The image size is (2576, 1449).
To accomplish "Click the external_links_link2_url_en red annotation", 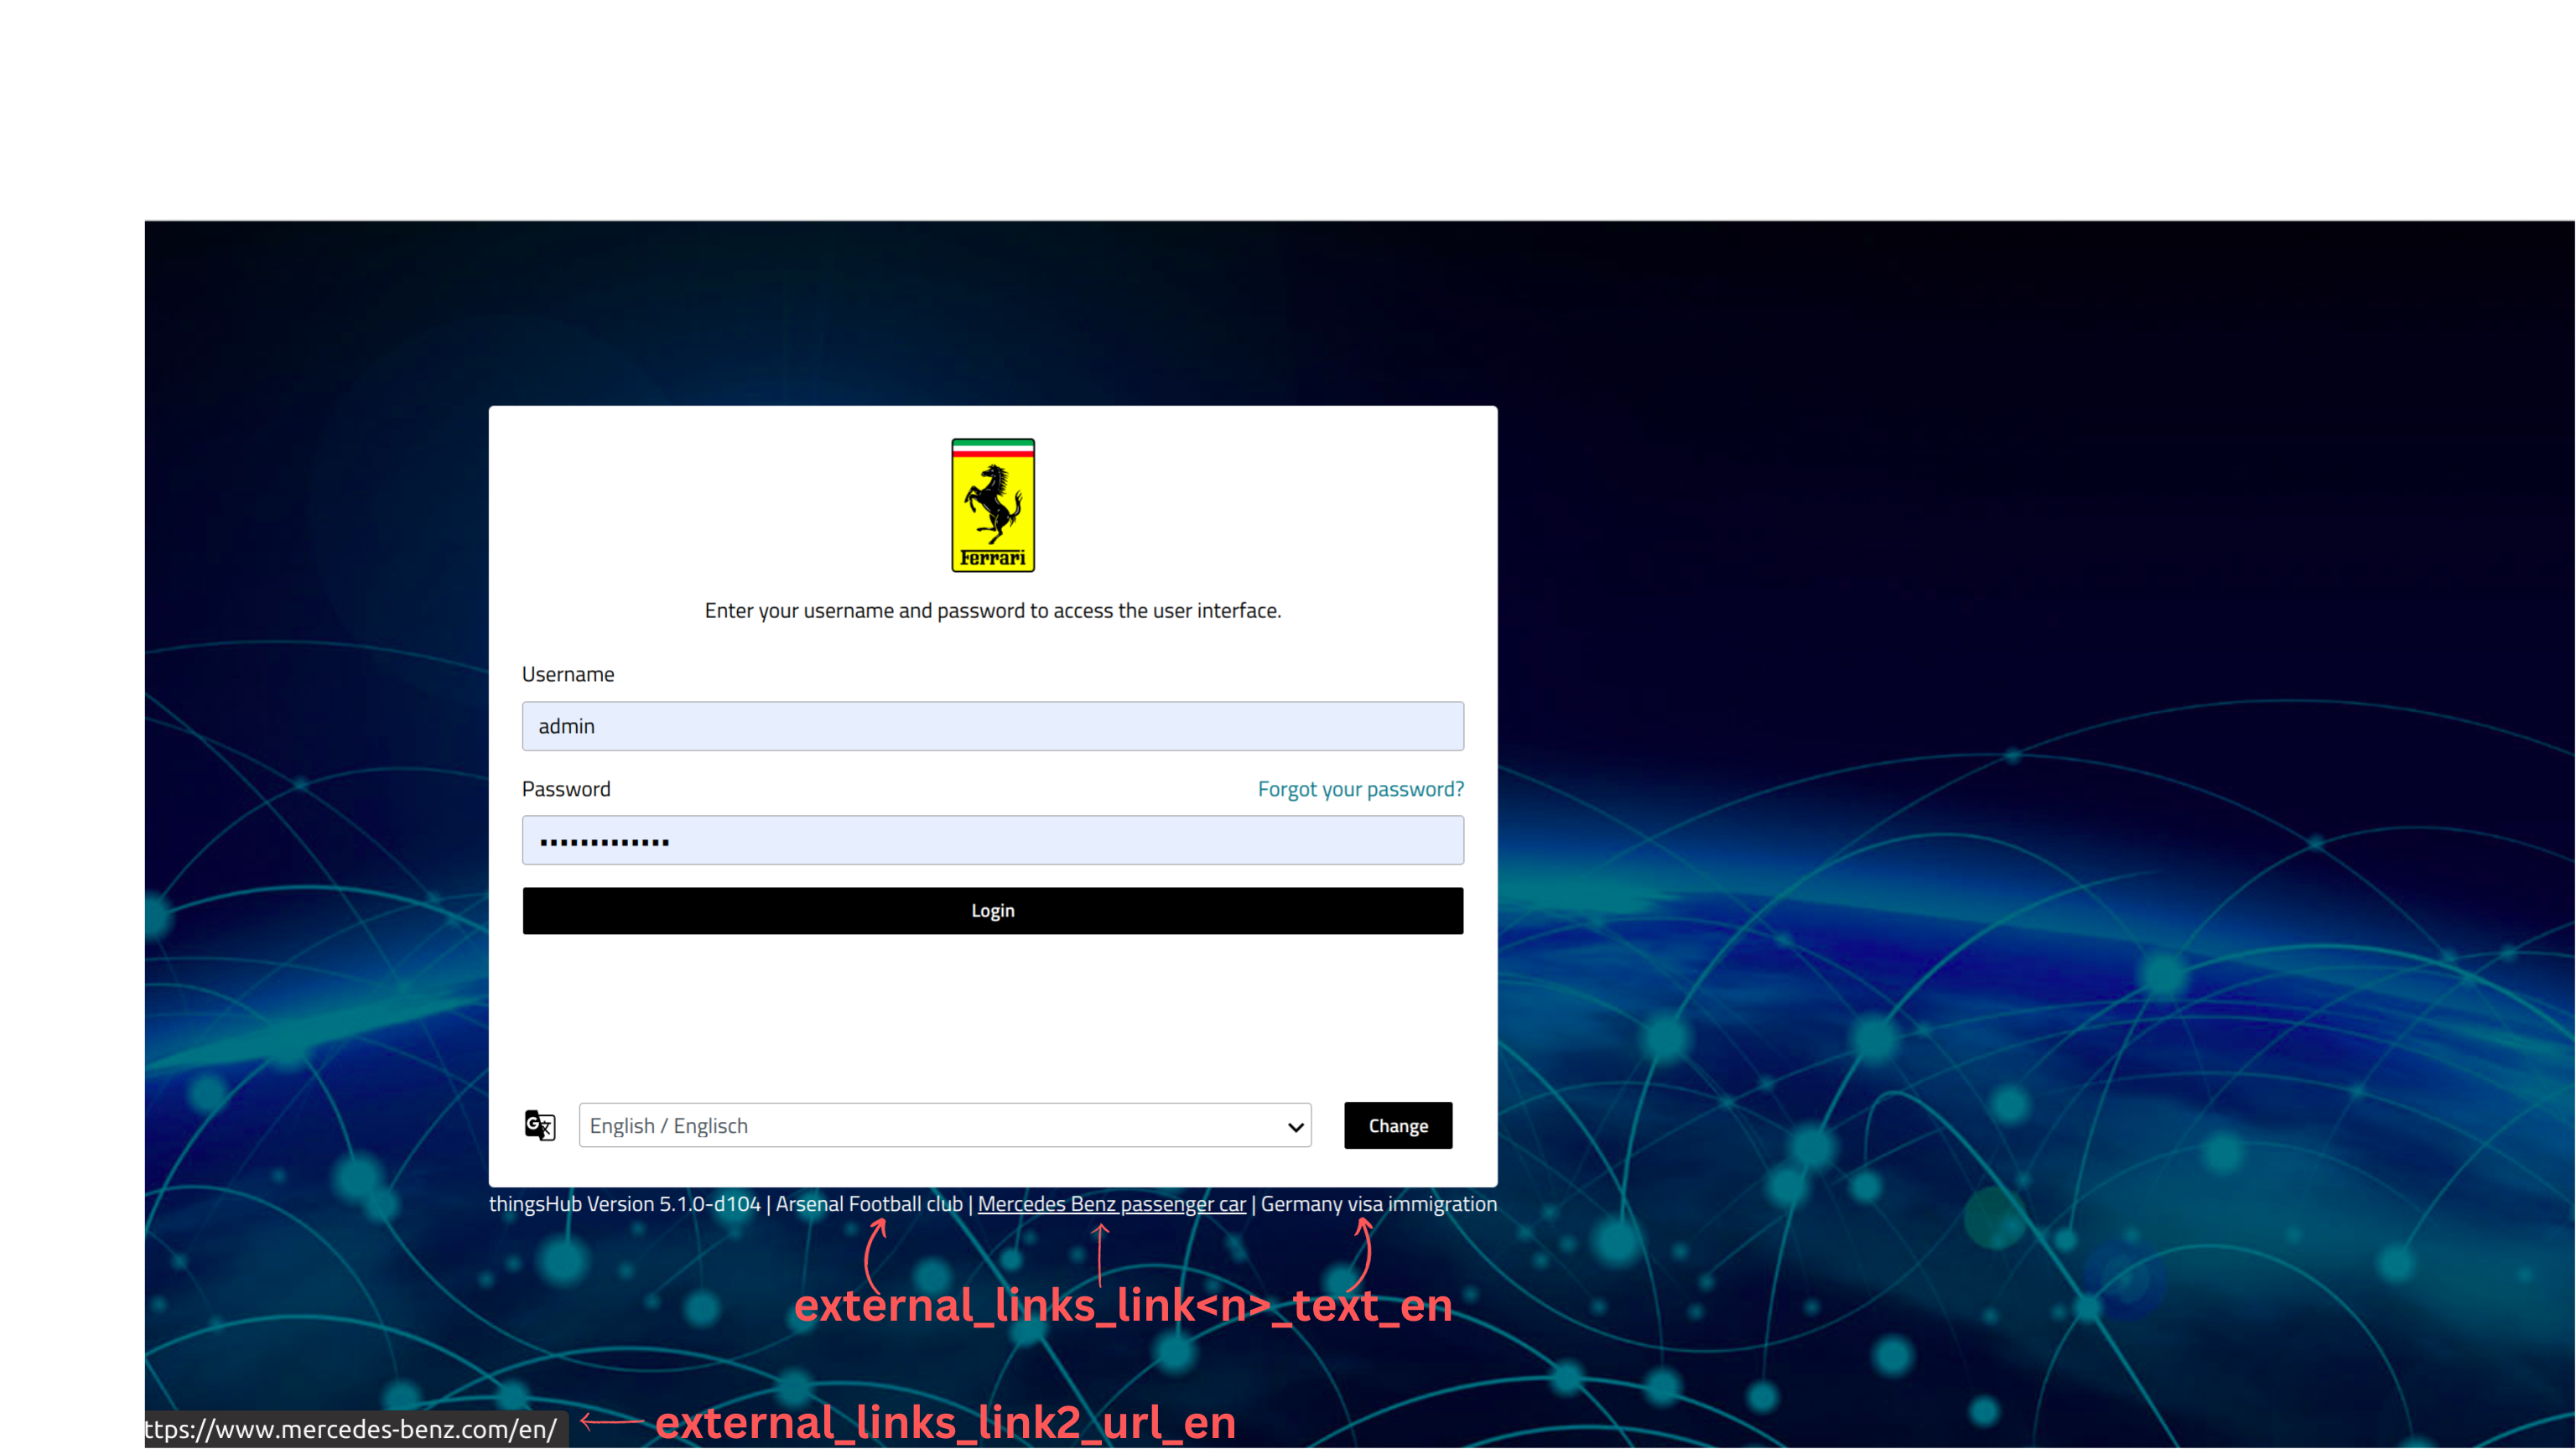I will pyautogui.click(x=945, y=1422).
